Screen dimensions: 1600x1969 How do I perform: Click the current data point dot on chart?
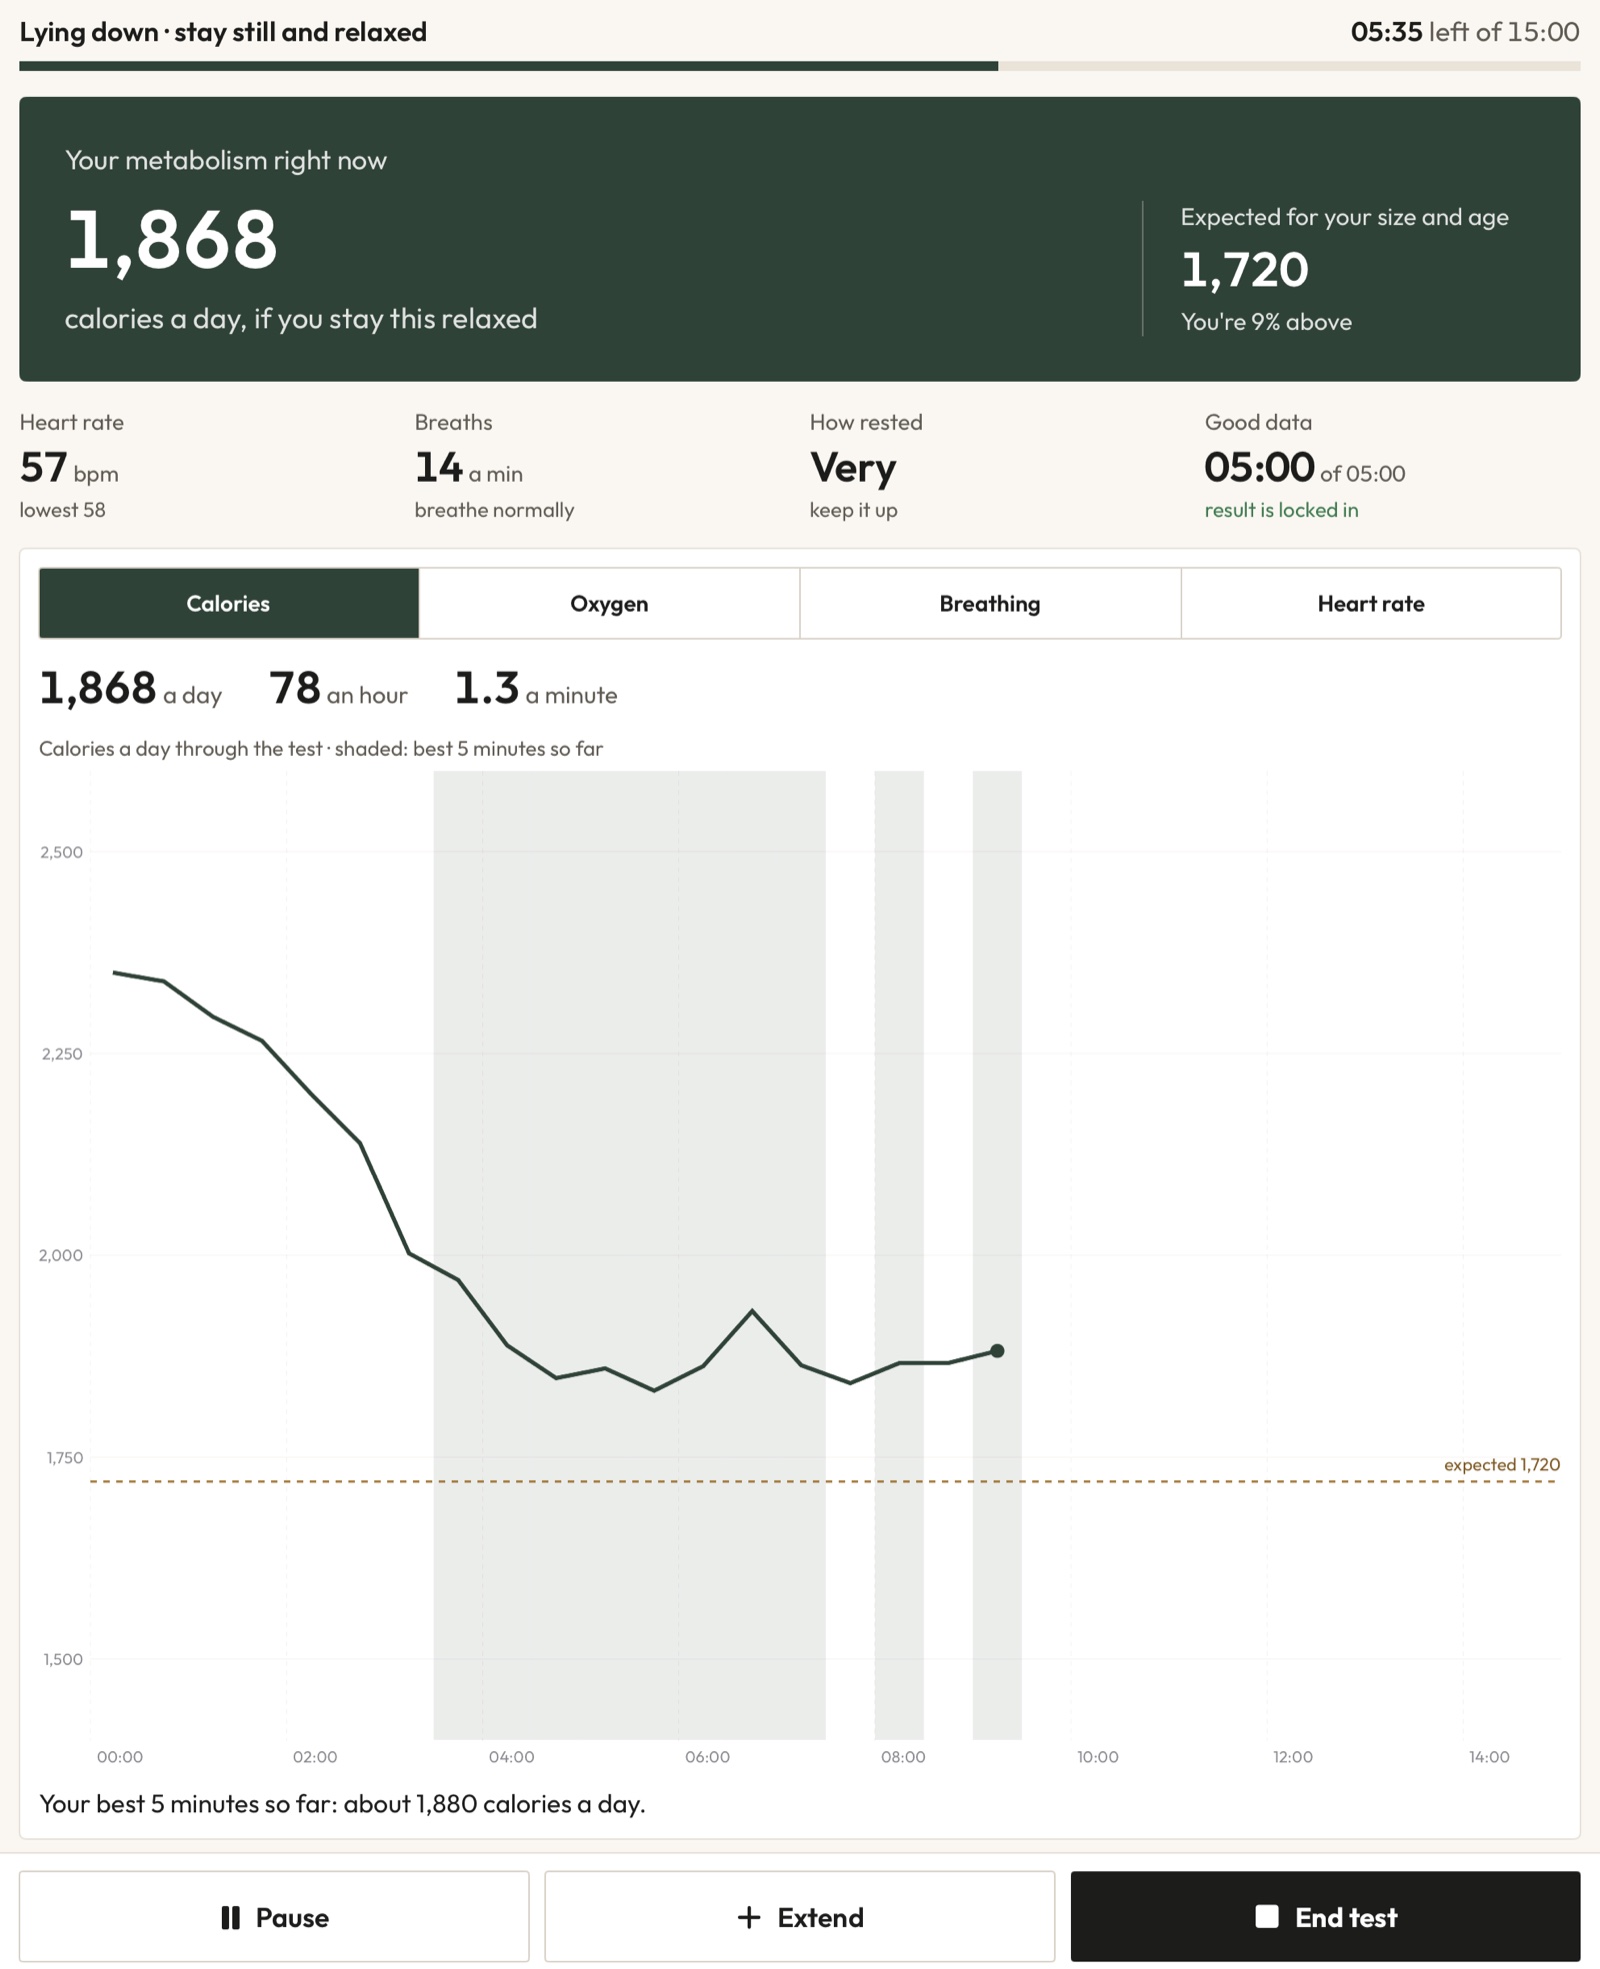[x=997, y=1351]
